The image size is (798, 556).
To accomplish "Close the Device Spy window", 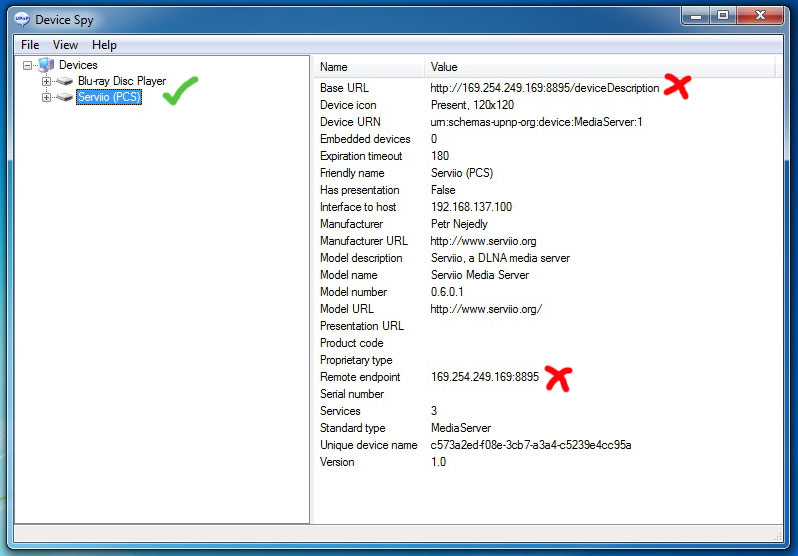I will click(x=760, y=16).
